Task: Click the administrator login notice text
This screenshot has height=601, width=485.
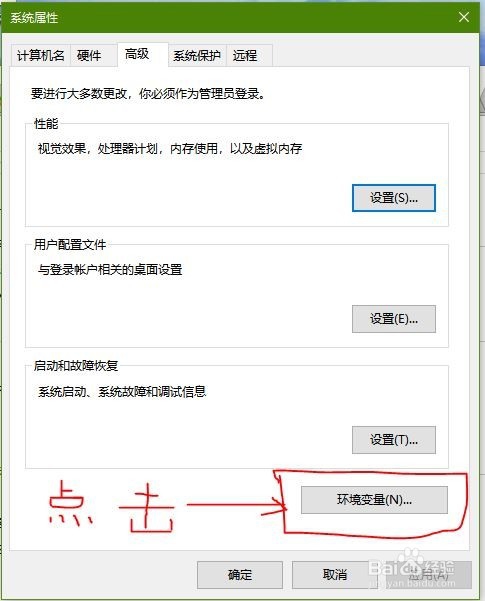Action: [x=148, y=94]
